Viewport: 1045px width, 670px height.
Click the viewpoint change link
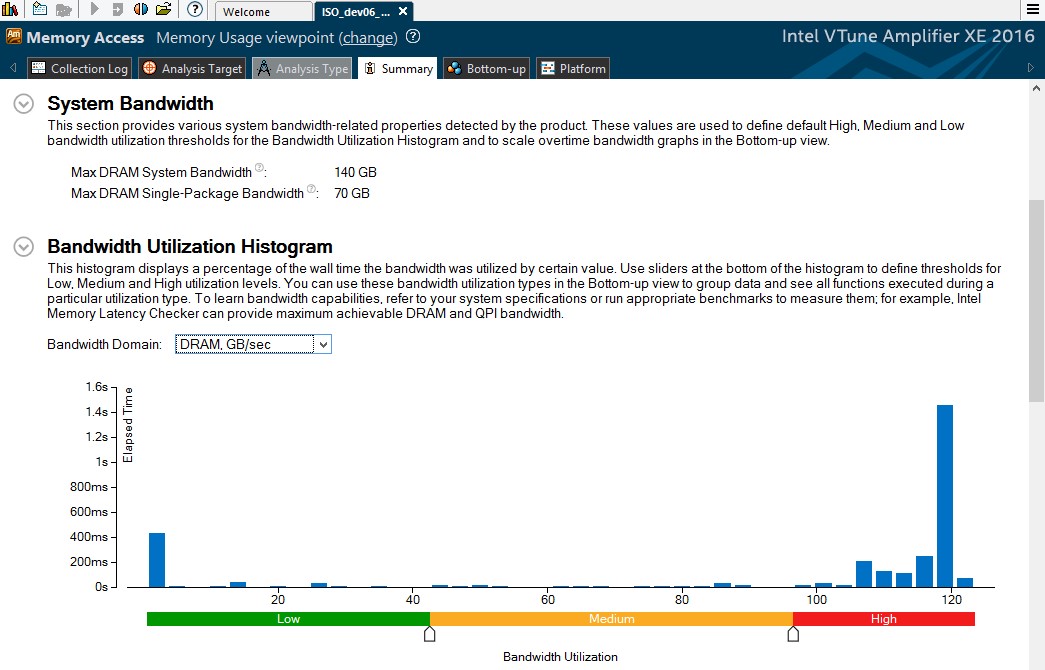pos(369,38)
